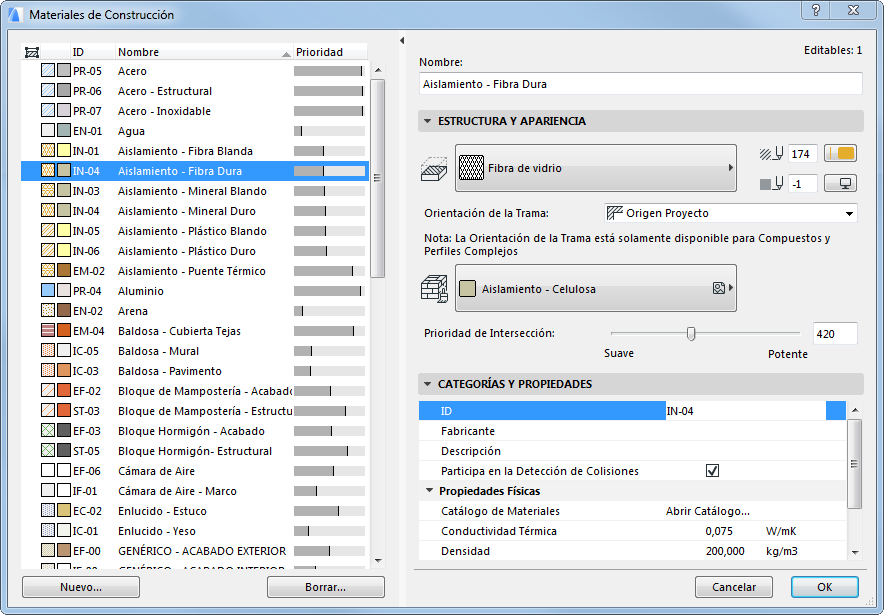The image size is (884, 615).
Task: Select Bloque Hormigón- Estructural row
Action: (195, 451)
